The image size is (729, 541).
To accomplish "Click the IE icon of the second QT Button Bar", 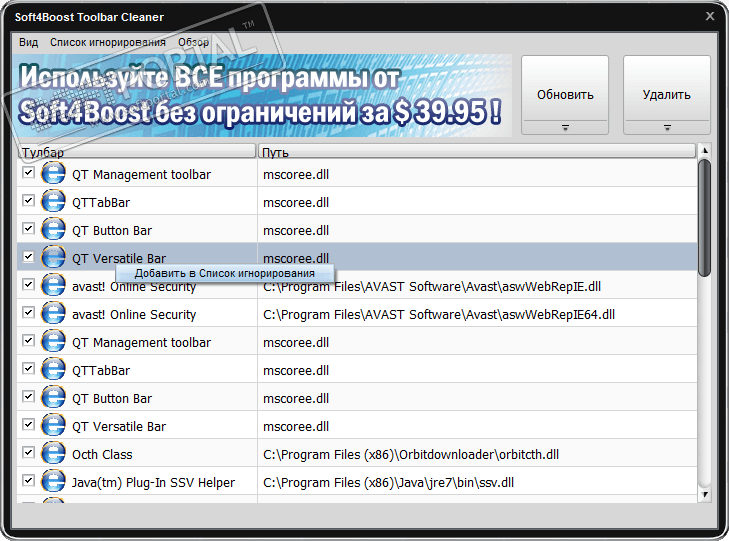I will click(53, 396).
